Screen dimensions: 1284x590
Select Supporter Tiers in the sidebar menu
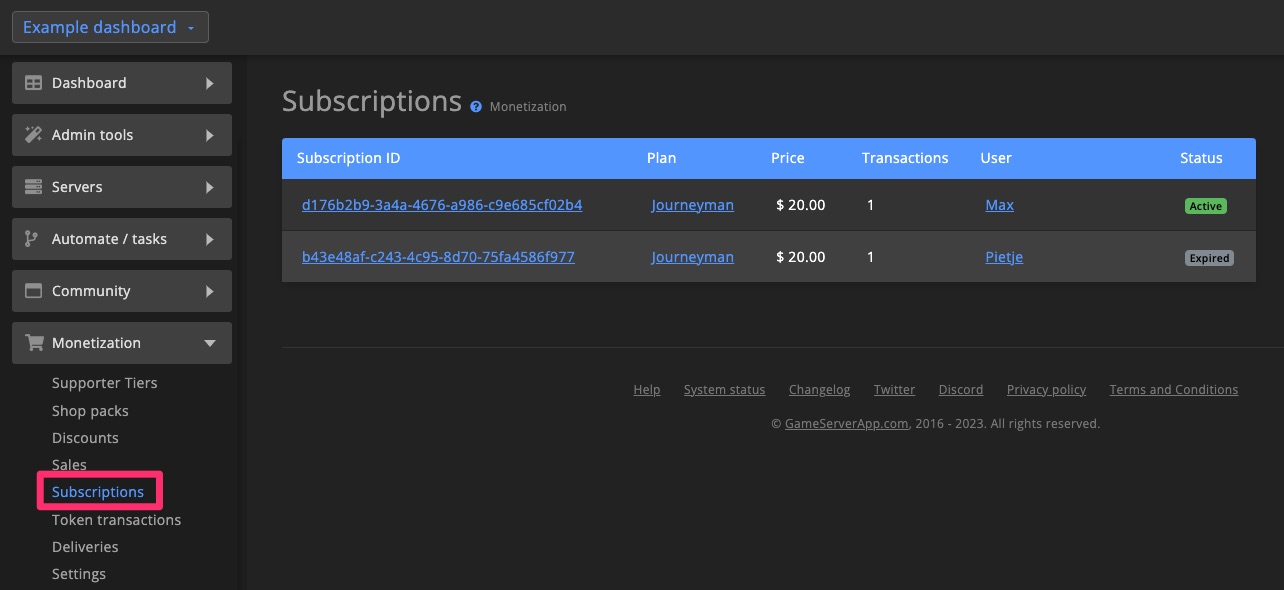104,383
